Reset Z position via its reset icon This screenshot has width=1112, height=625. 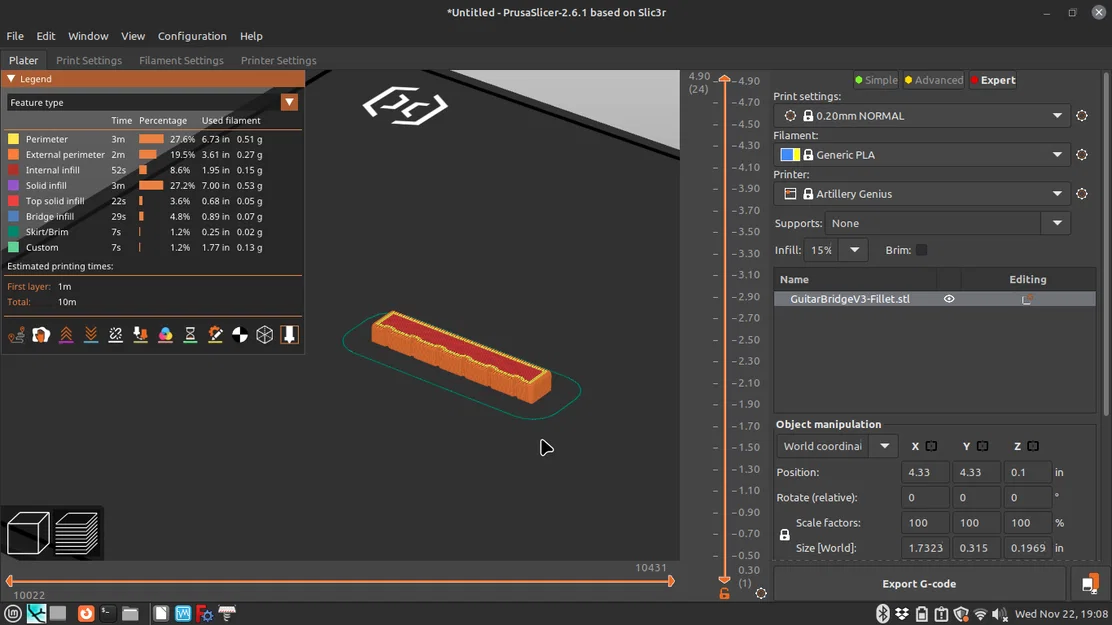pyautogui.click(x=1033, y=446)
